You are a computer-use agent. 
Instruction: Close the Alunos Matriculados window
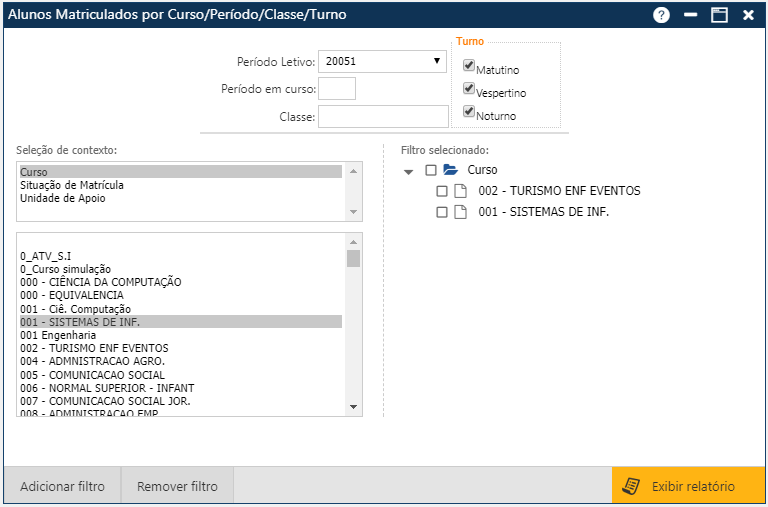click(x=748, y=15)
